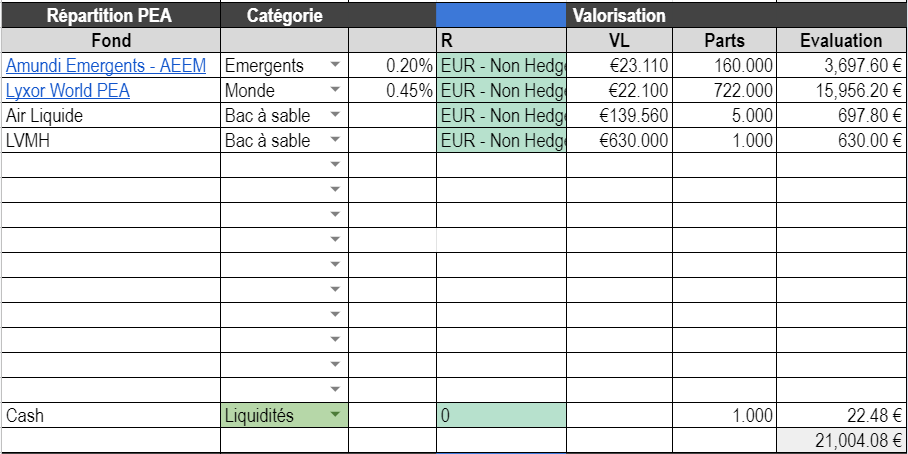Click the 722.000 Parts cell

point(724,91)
